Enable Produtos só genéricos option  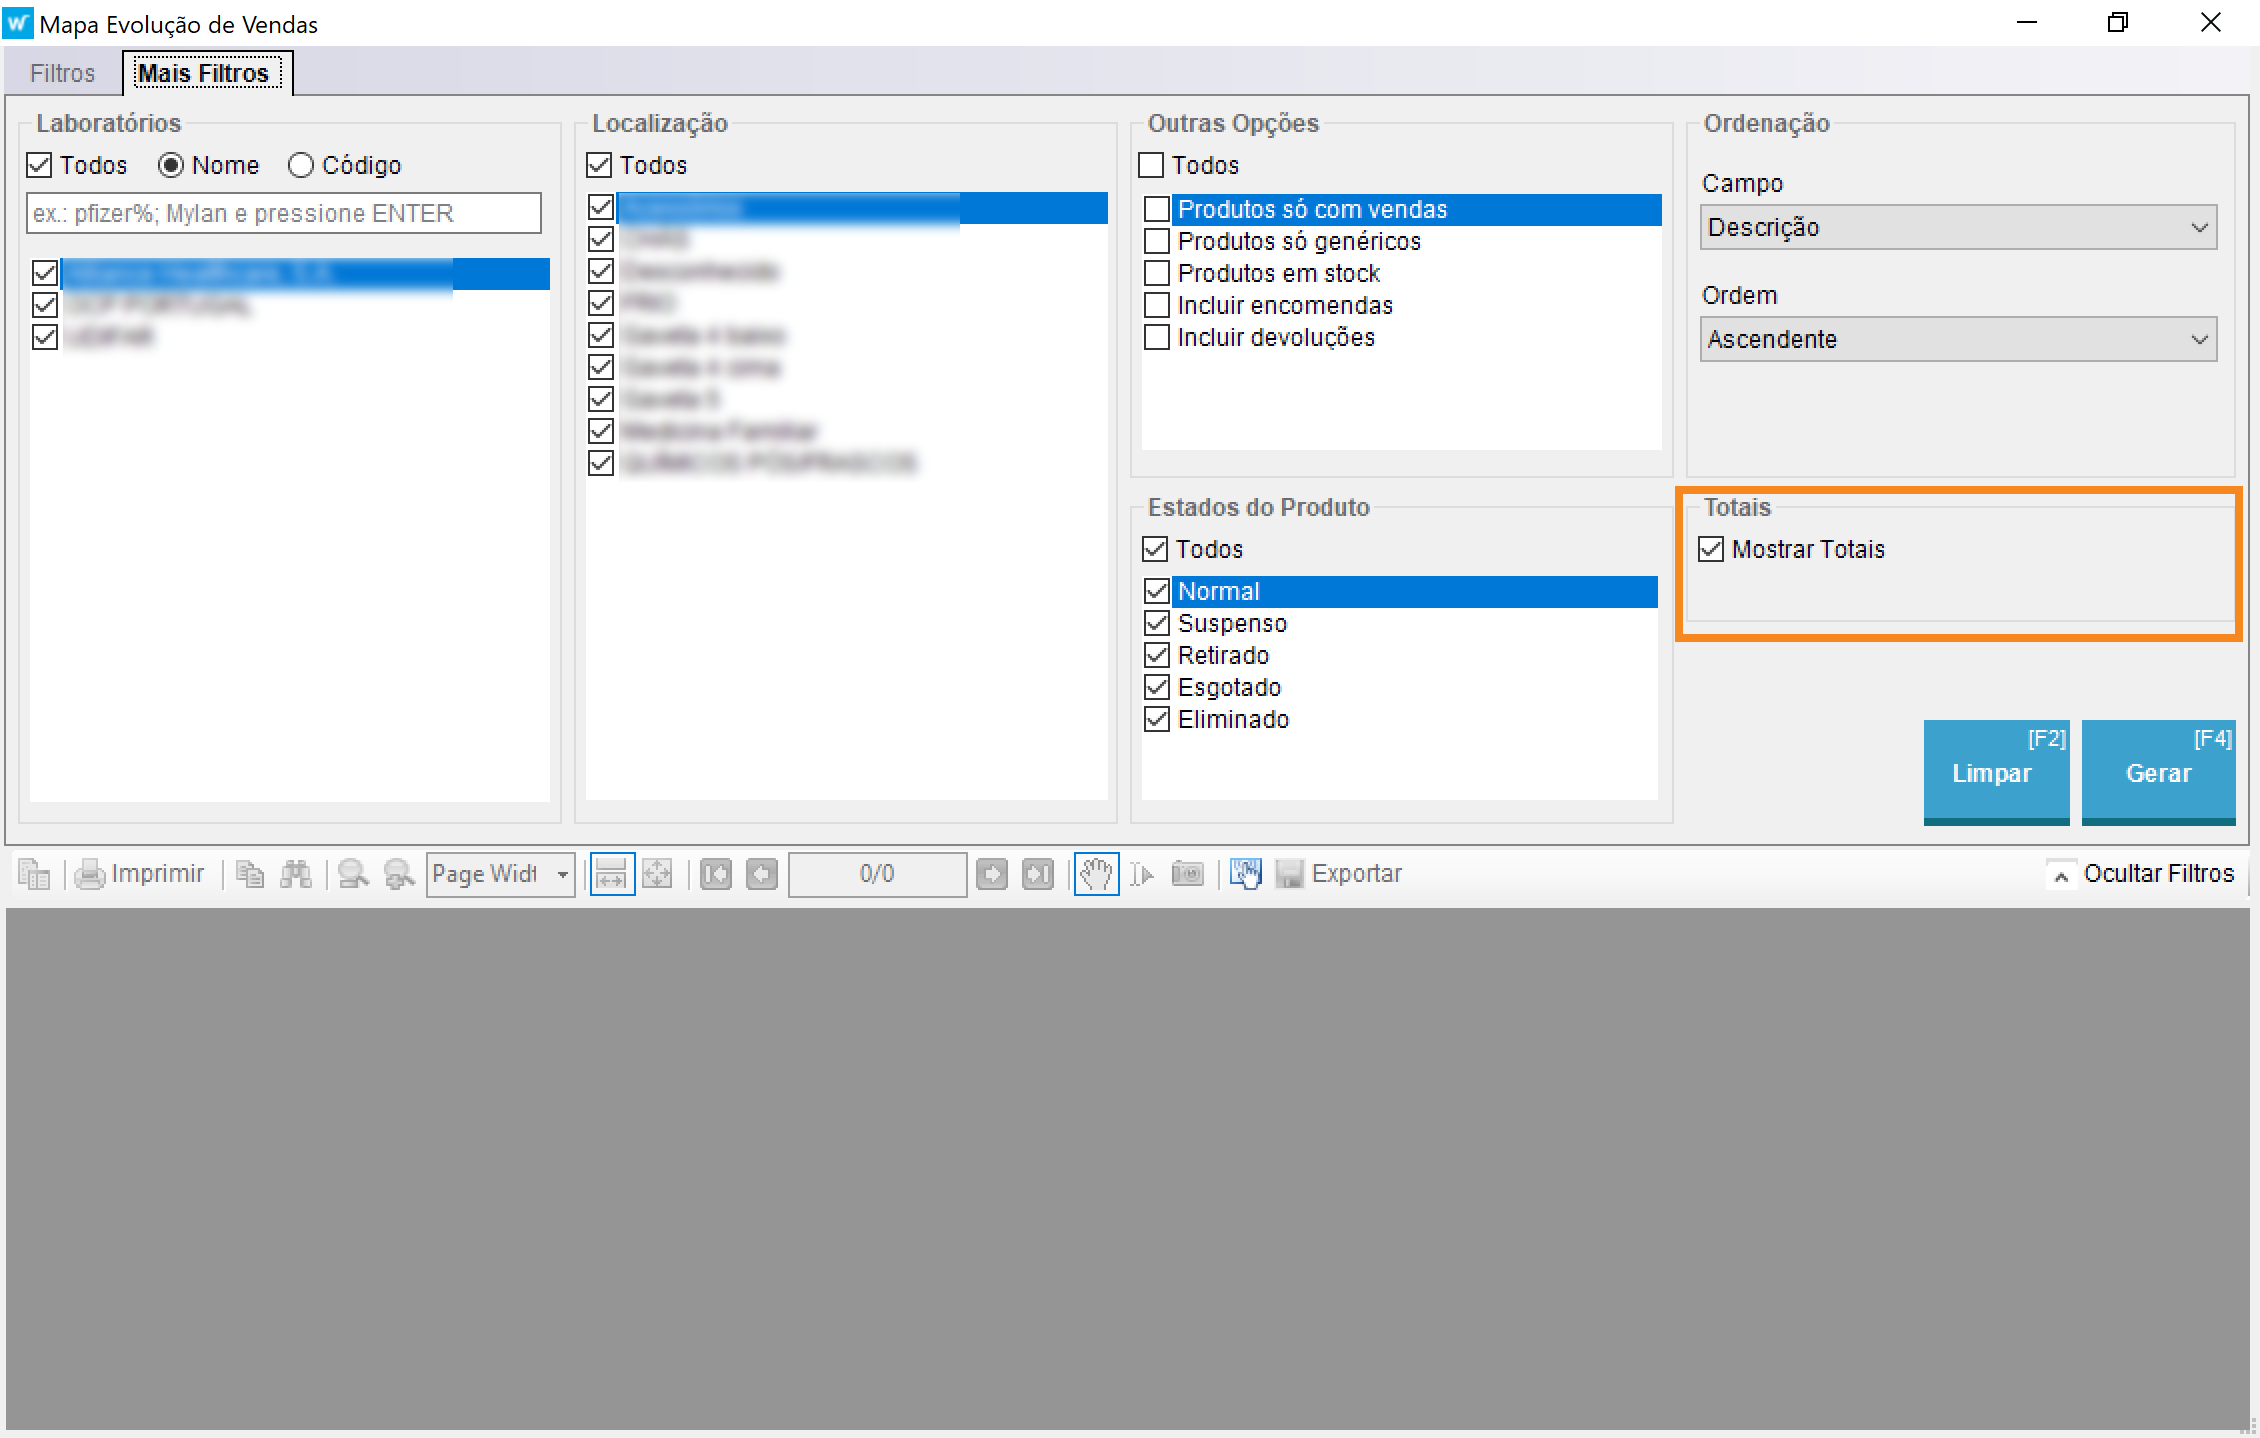pos(1157,241)
